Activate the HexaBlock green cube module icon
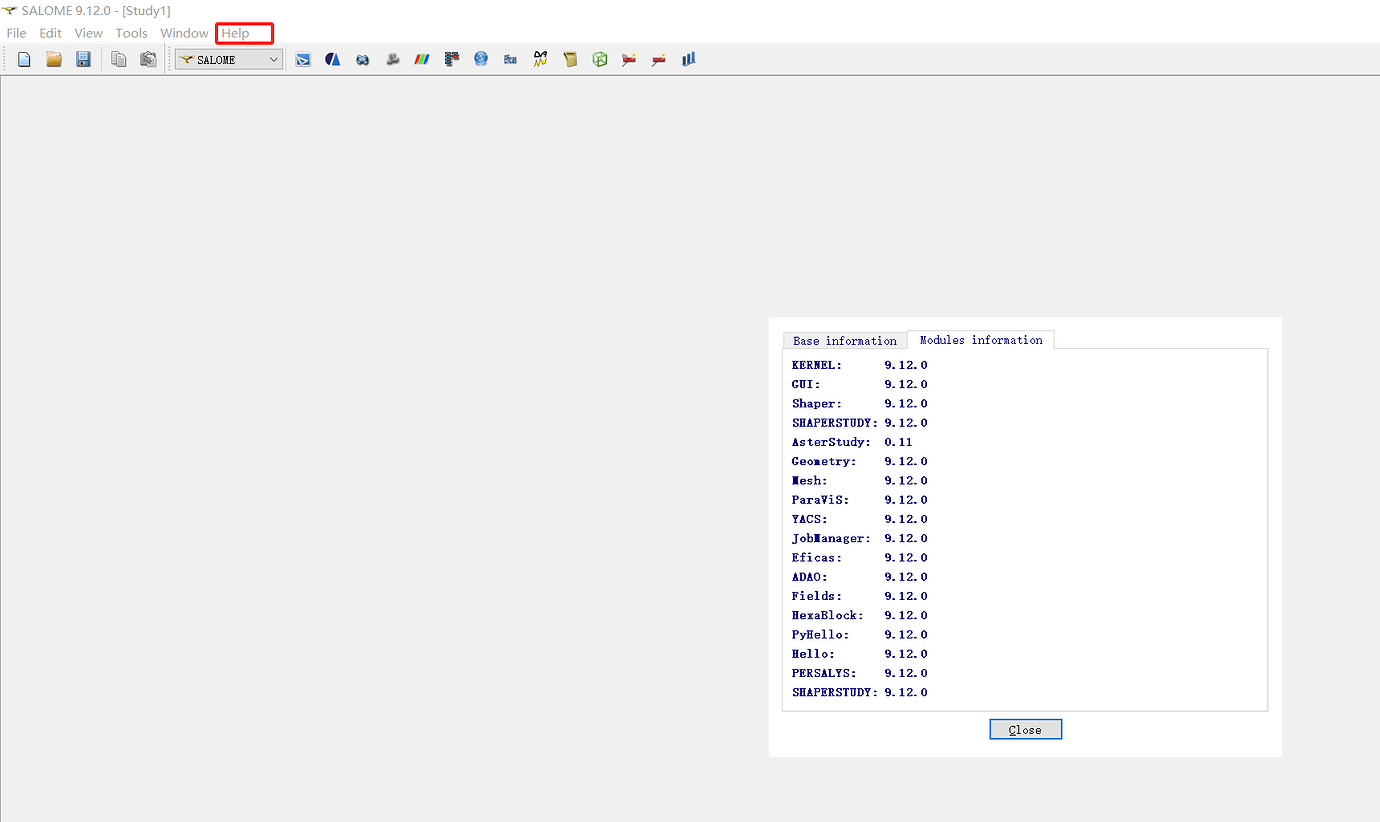The image size is (1380, 822). coord(599,59)
